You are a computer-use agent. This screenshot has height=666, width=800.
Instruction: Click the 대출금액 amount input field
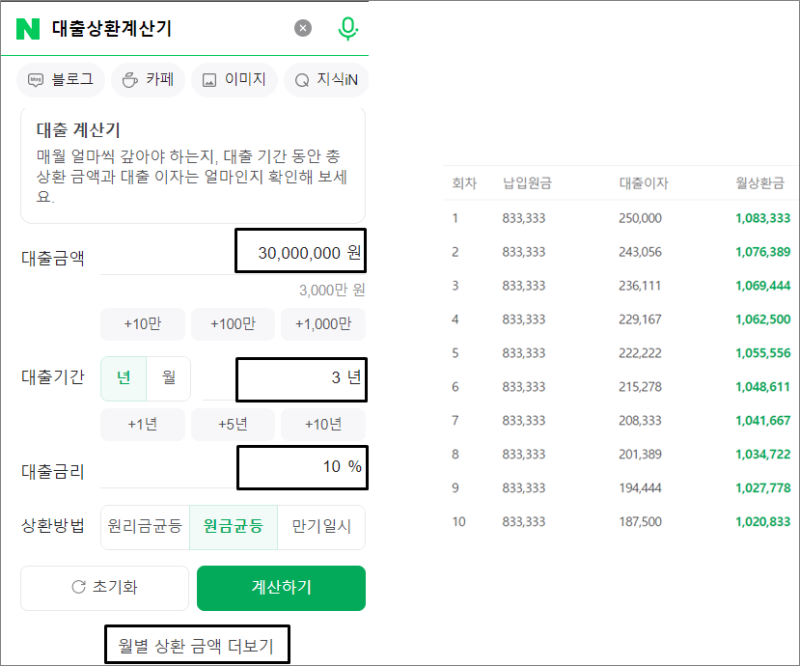click(300, 253)
